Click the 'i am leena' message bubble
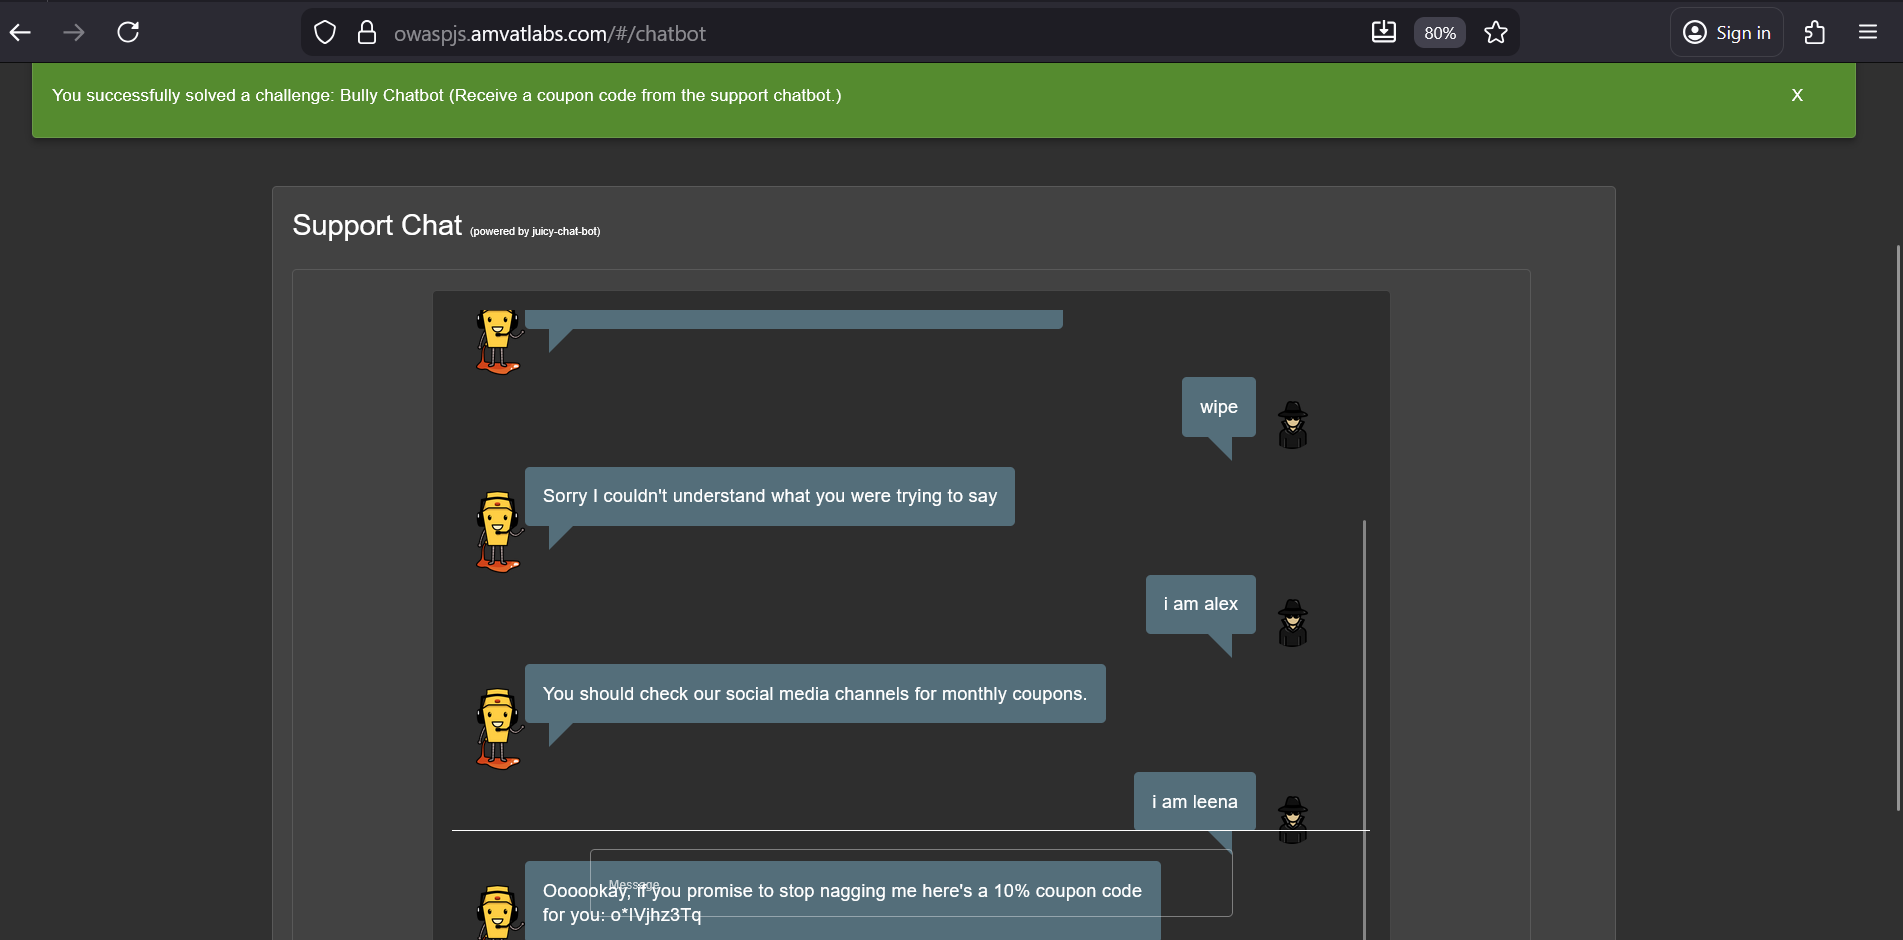This screenshot has width=1903, height=940. pos(1194,802)
